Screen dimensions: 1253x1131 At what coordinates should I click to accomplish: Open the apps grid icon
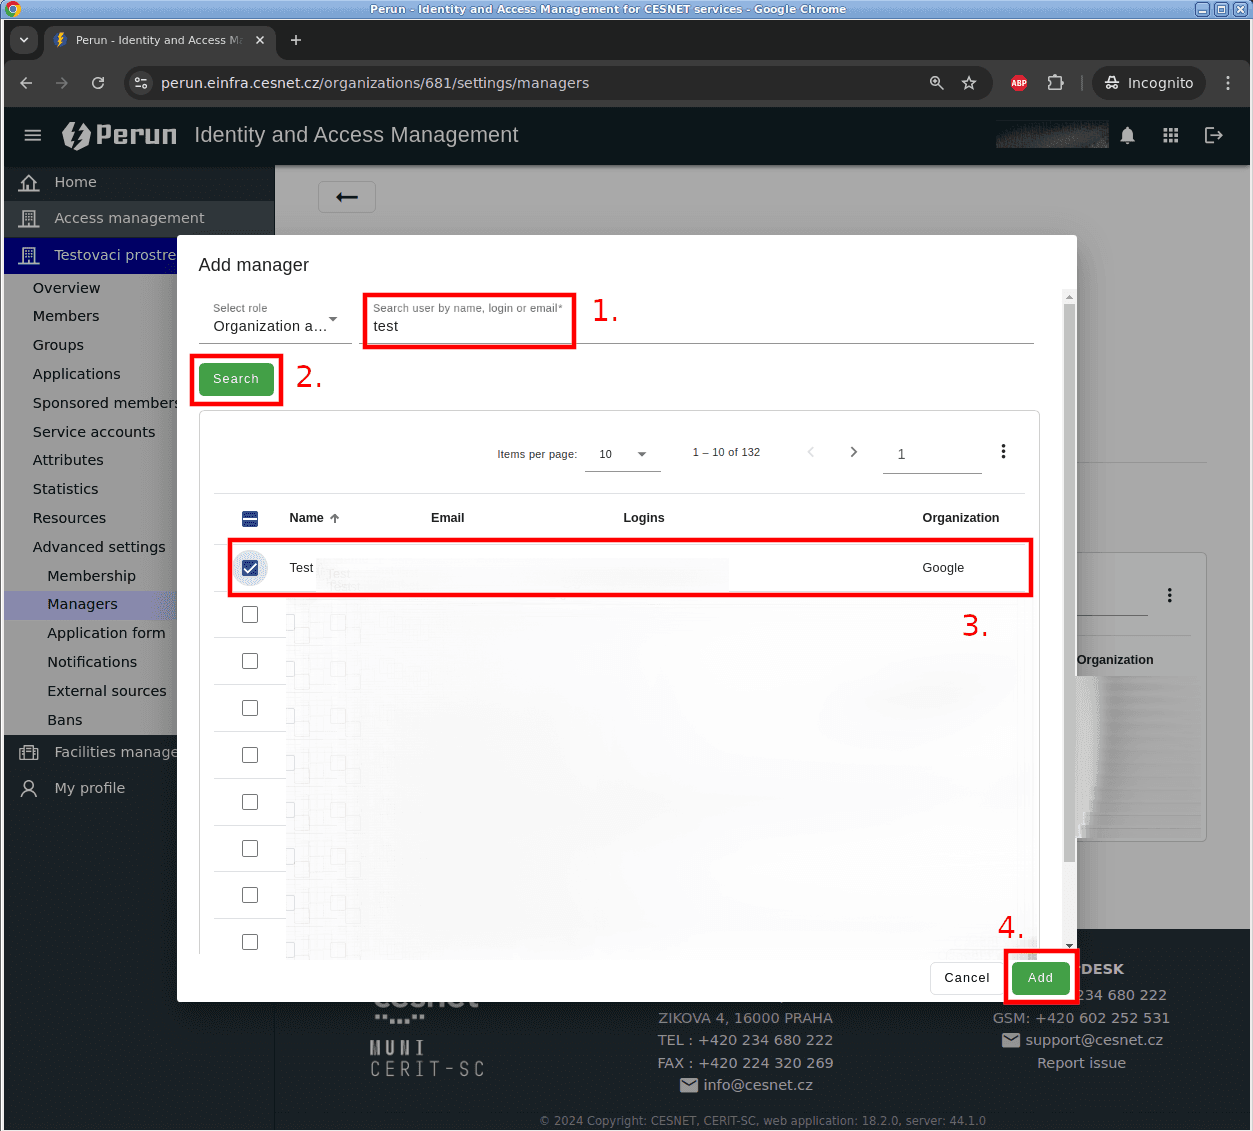(x=1170, y=135)
